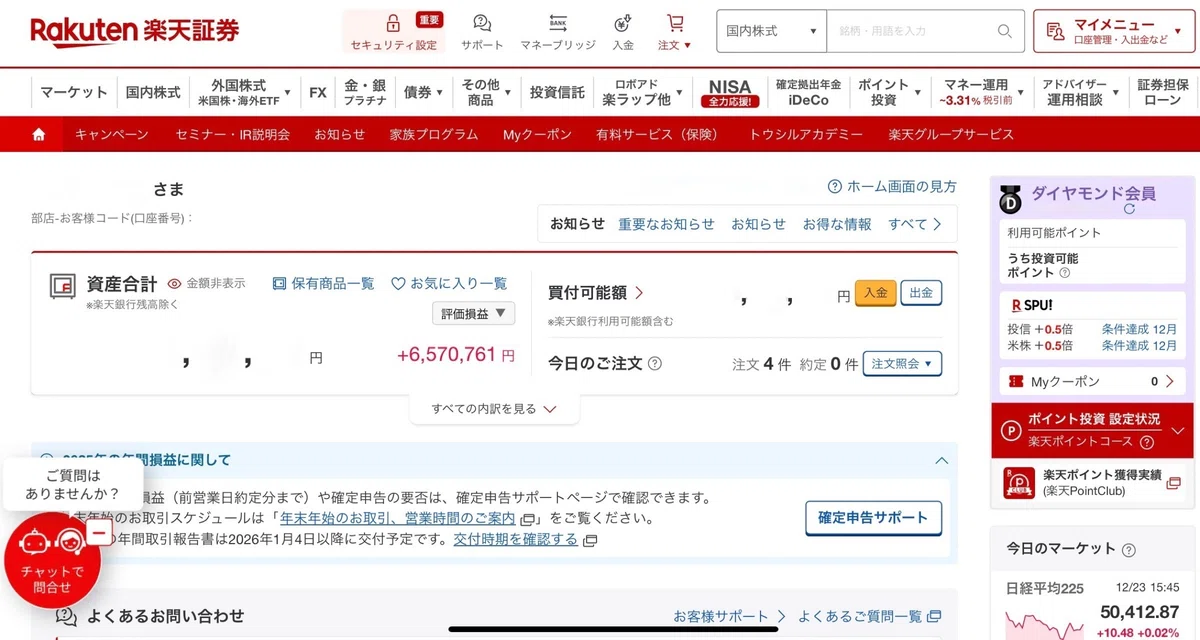Open the 債券 menu dropdown
The width and height of the screenshot is (1200, 640).
pyautogui.click(x=424, y=92)
